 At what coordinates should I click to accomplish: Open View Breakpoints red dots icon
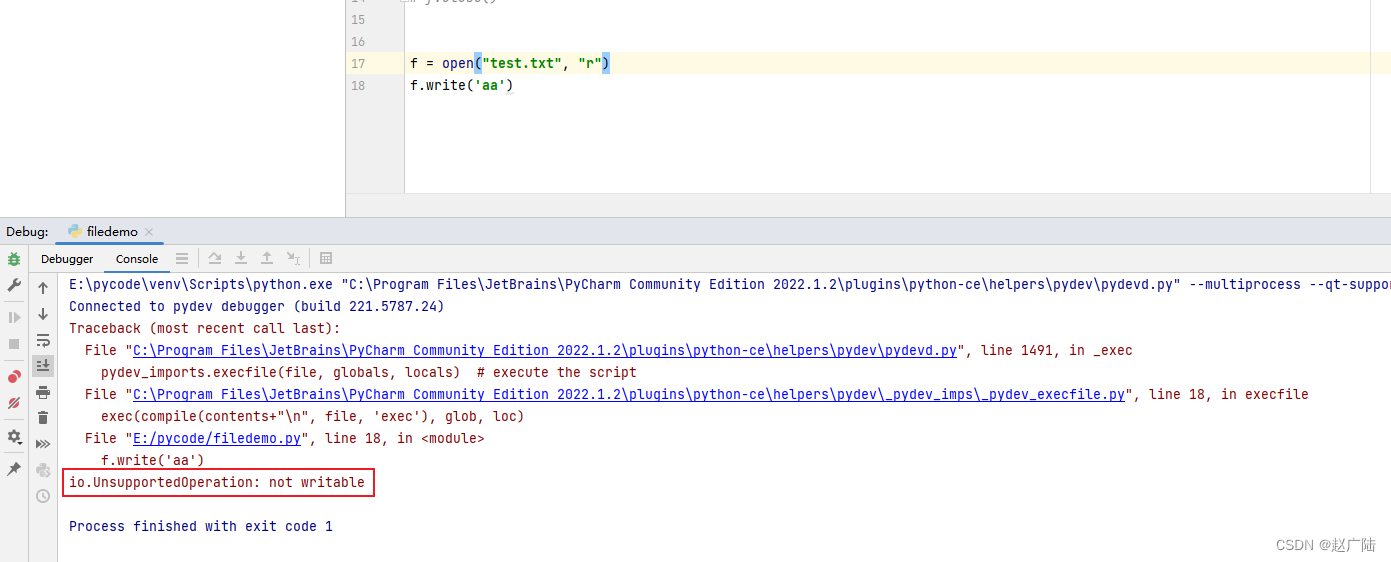pyautogui.click(x=14, y=377)
